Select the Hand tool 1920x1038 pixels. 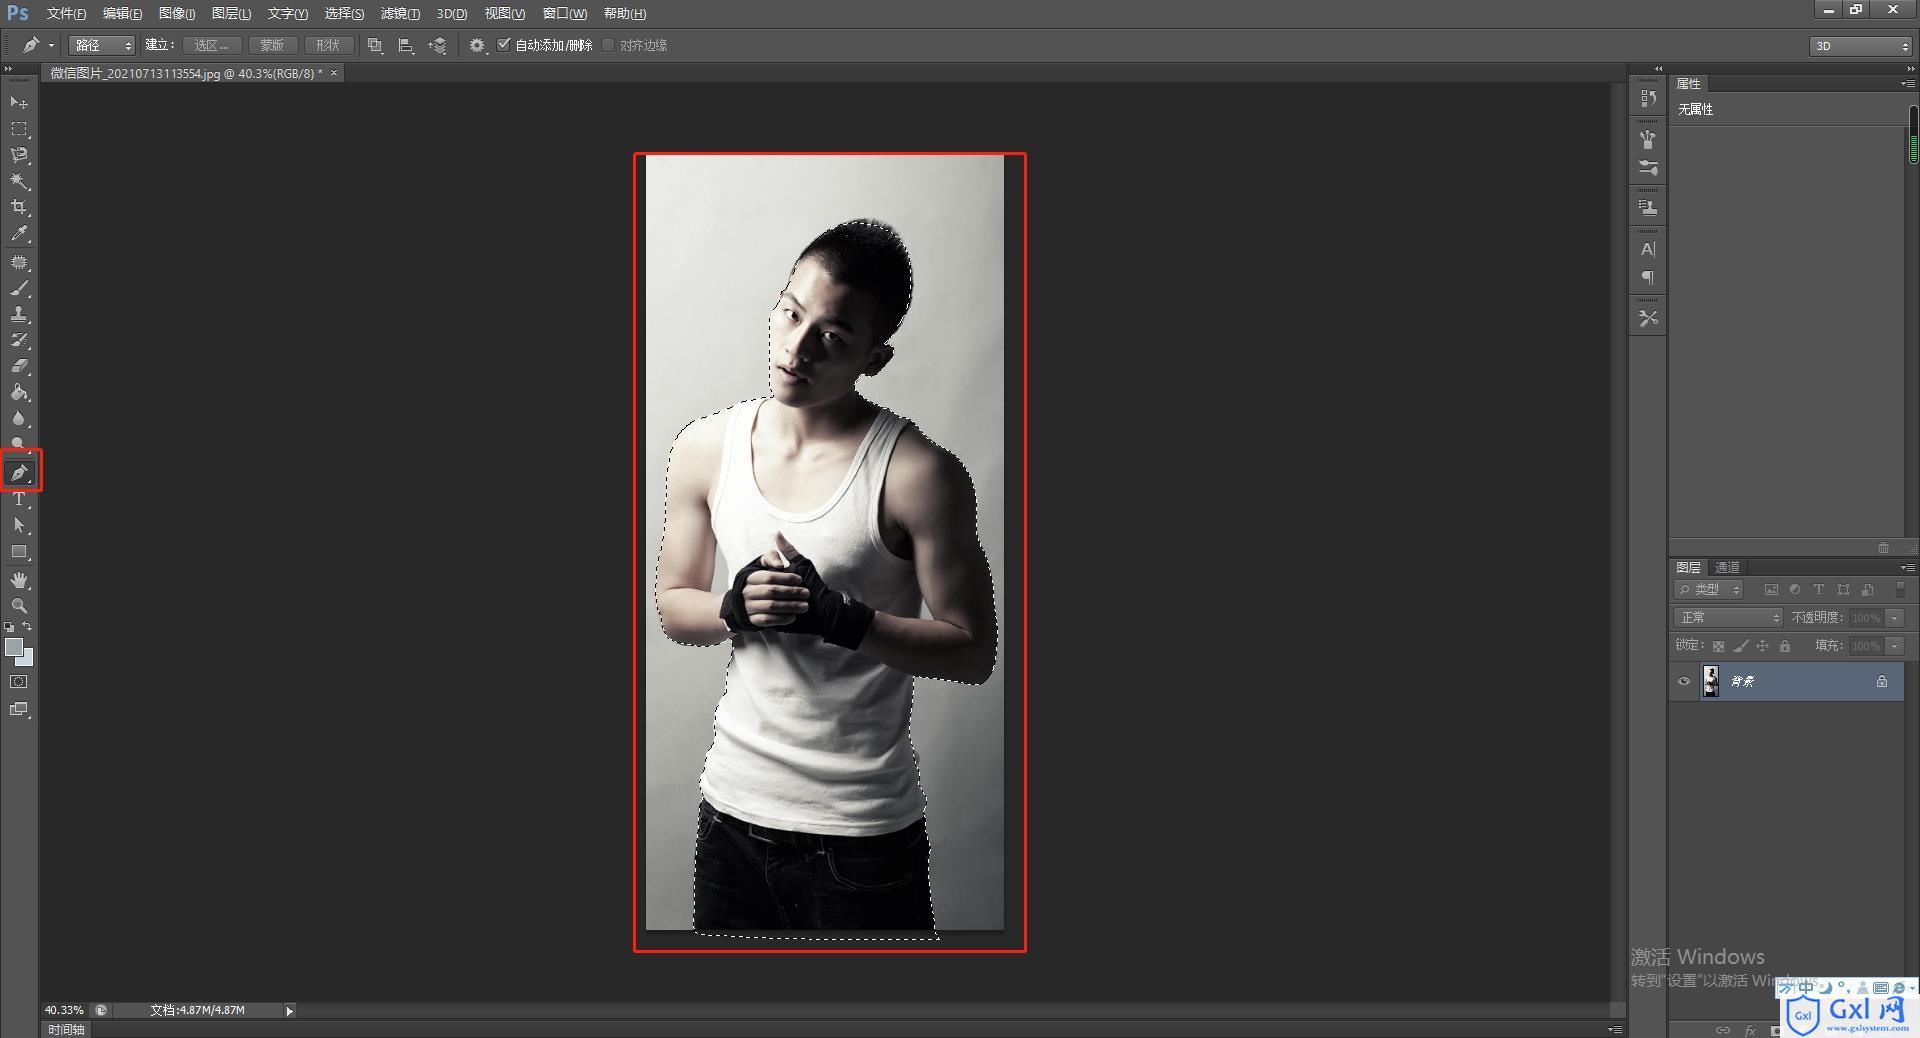(19, 580)
